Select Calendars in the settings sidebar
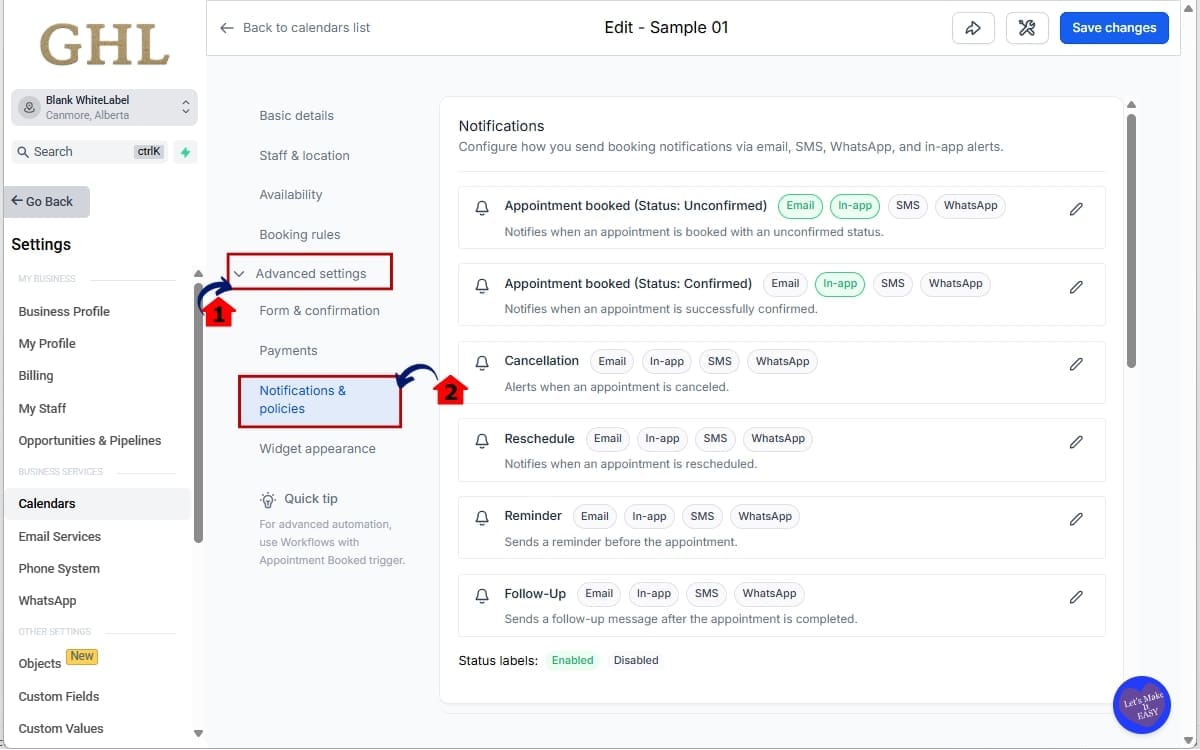The image size is (1200, 750). tap(47, 504)
